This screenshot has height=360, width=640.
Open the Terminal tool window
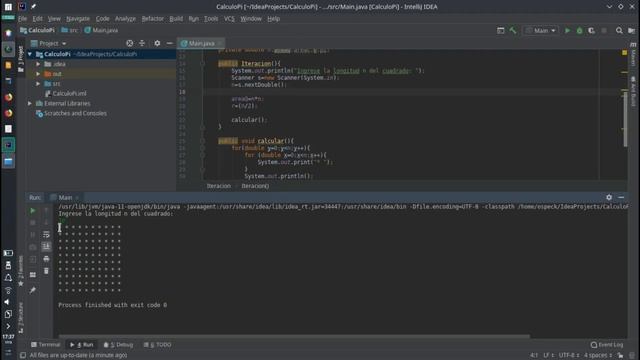click(46, 344)
